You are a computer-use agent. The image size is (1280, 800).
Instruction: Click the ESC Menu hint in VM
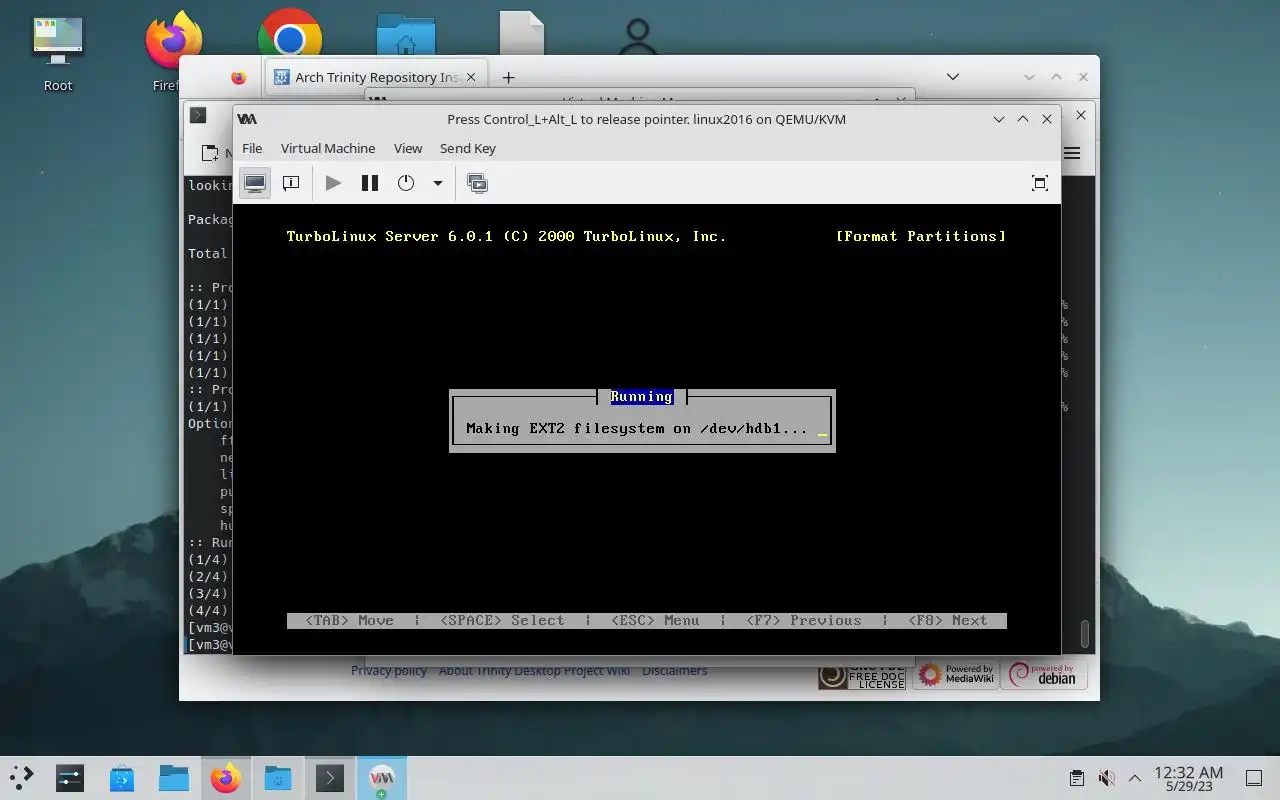coord(655,620)
